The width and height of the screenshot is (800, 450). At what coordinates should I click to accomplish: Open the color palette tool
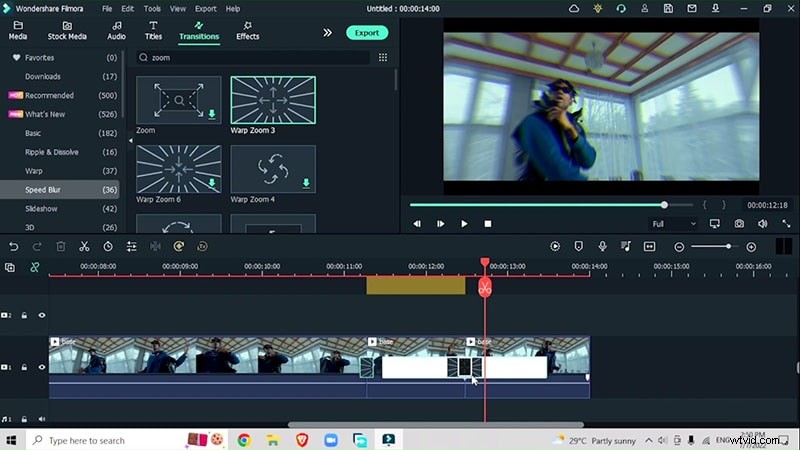coord(179,247)
